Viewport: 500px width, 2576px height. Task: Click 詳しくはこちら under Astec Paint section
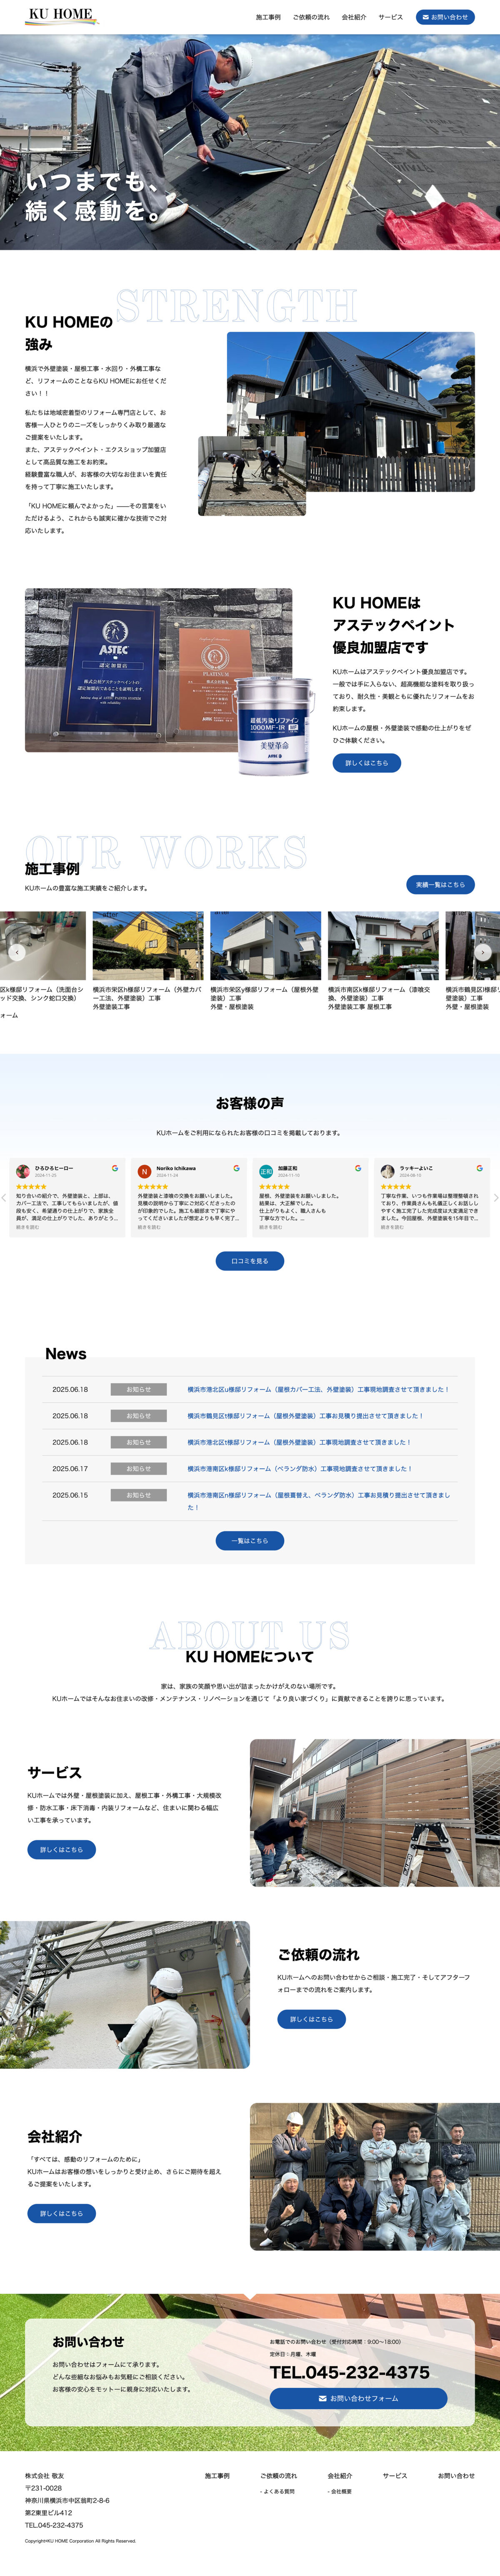pos(367,763)
